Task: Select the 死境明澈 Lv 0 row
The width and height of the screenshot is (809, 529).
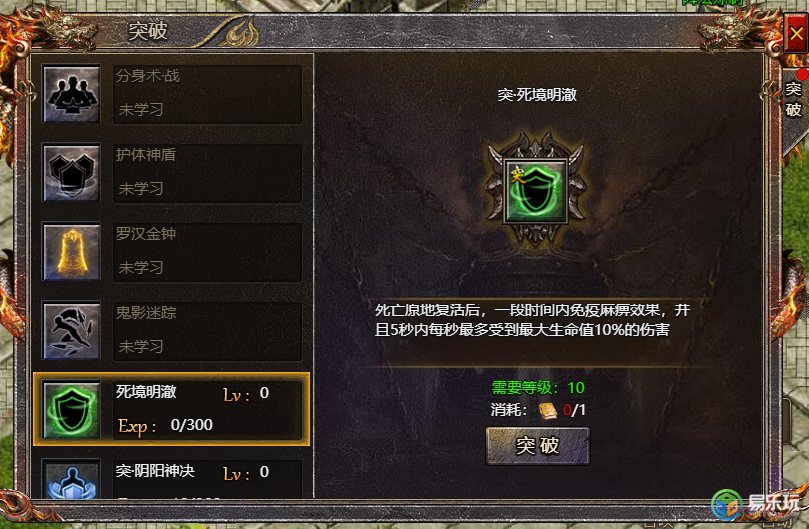Action: point(172,409)
